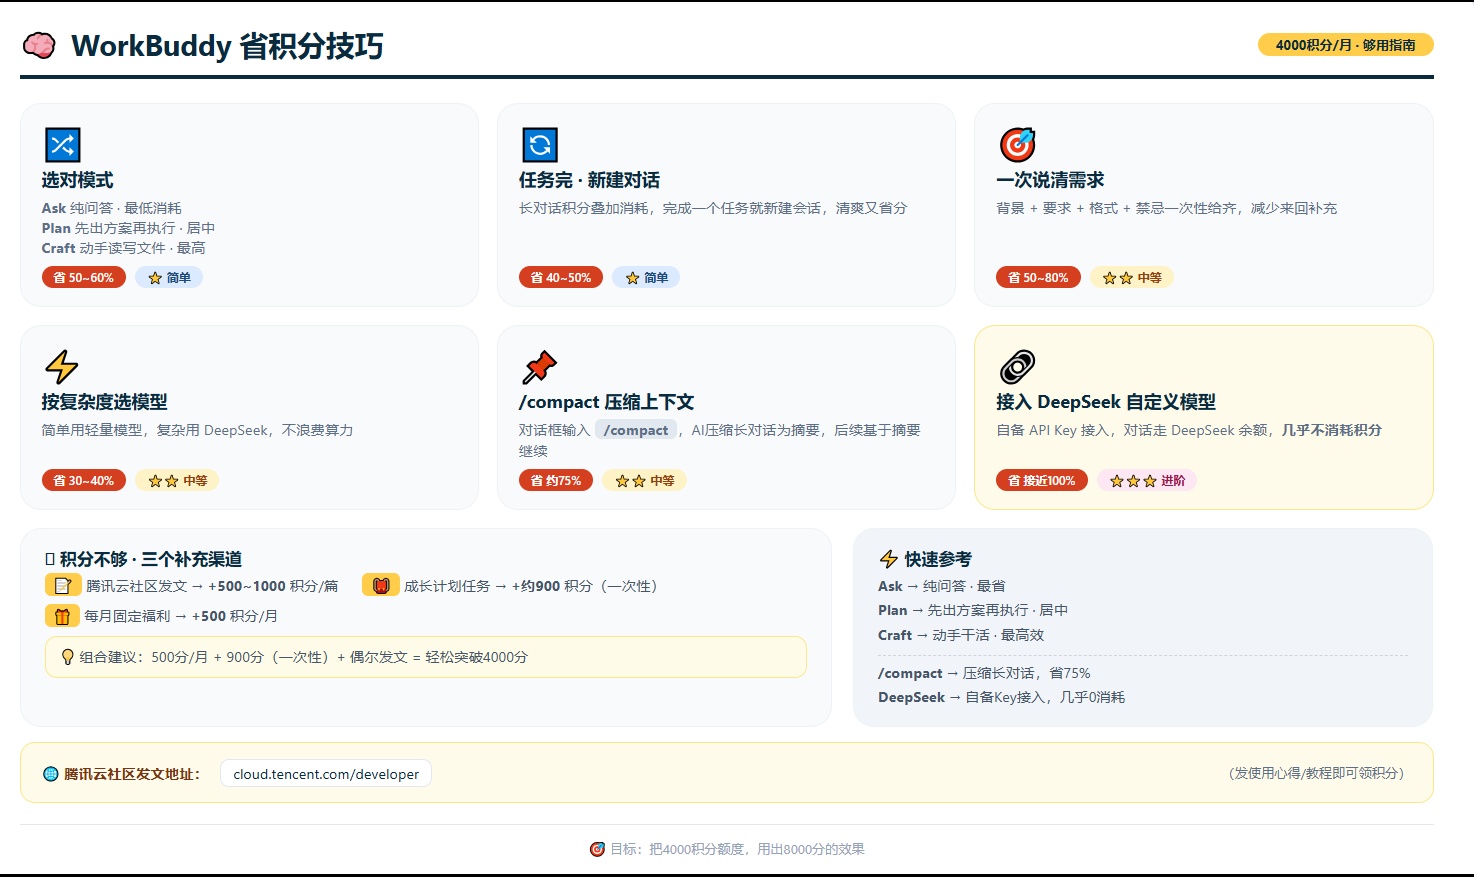Click the 任务完 · 新建对话 heading
1474x877 pixels.
pos(589,180)
